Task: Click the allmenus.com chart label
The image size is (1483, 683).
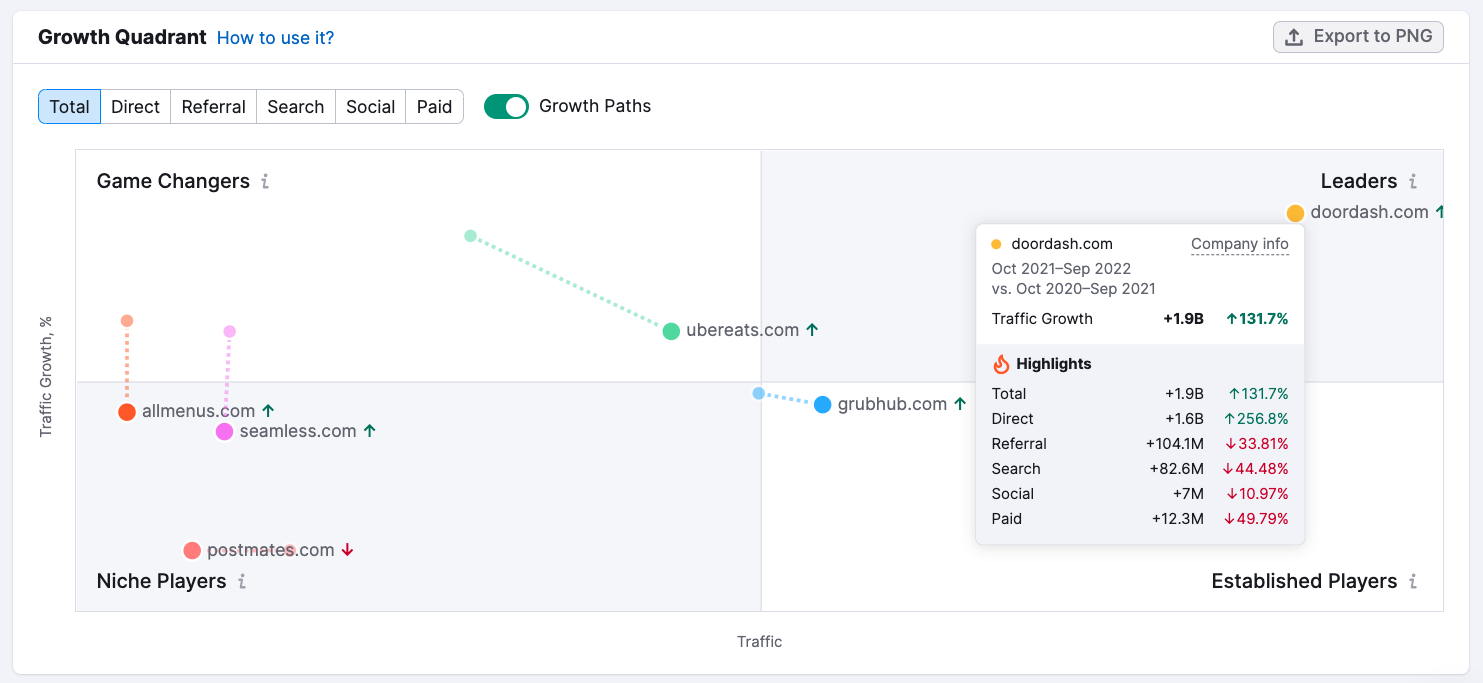Action: [198, 411]
